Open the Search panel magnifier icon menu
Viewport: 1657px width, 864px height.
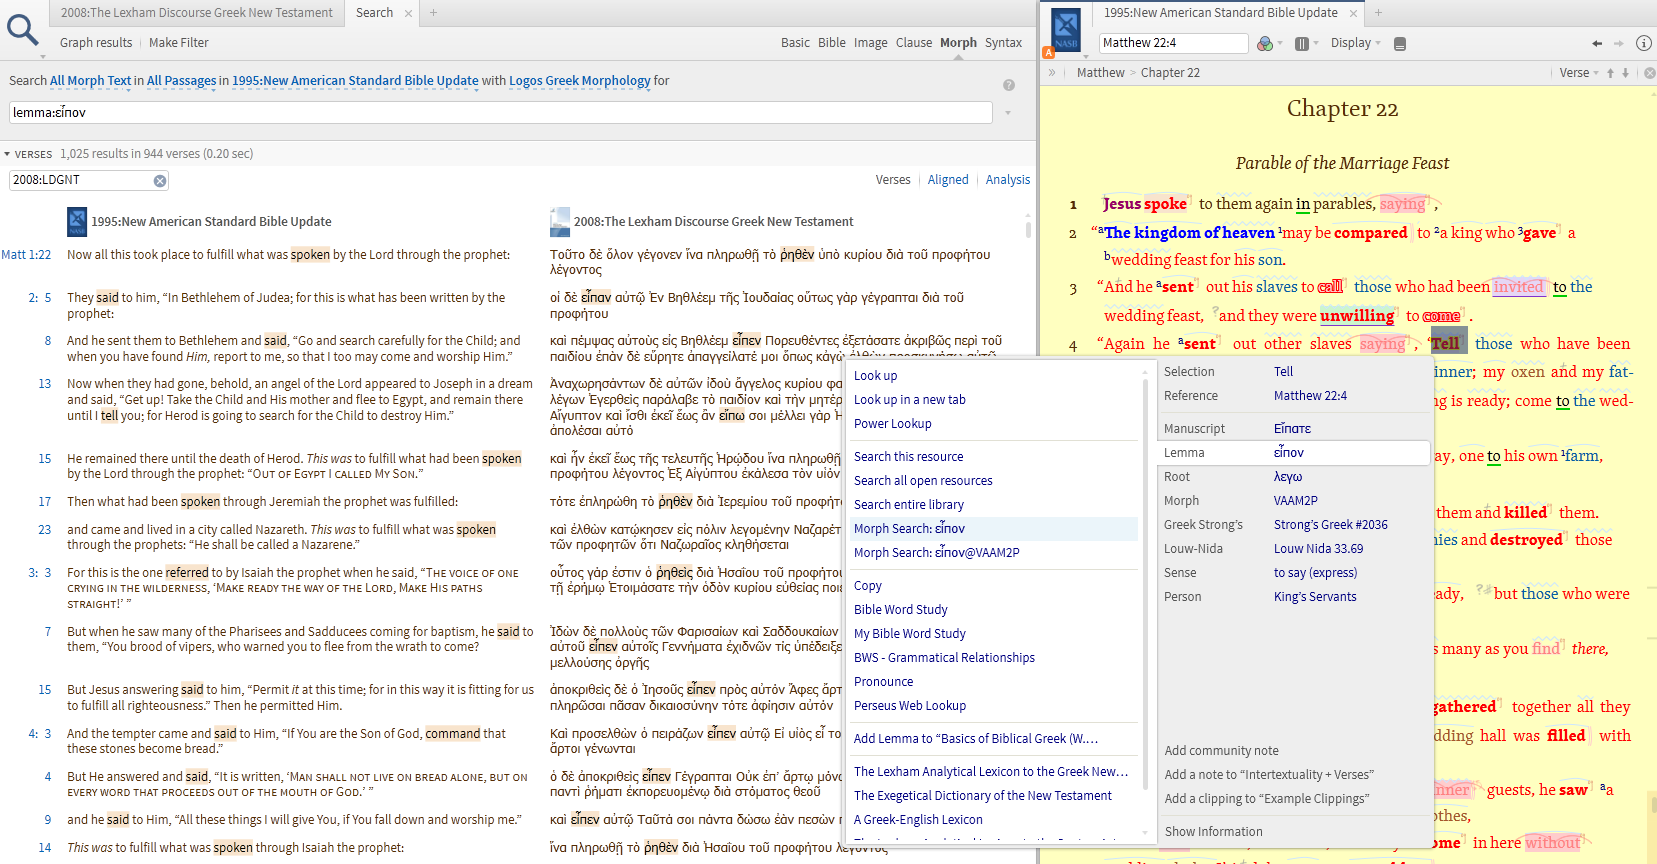point(22,30)
